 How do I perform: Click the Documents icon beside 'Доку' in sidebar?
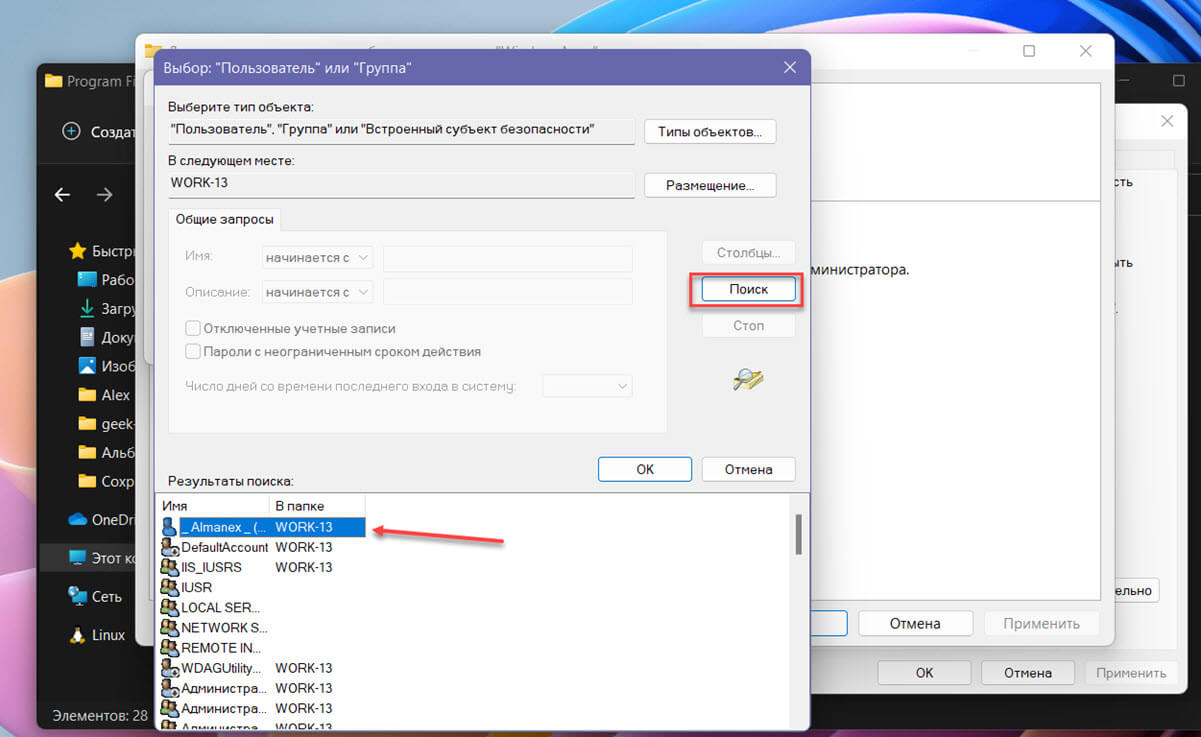pos(86,337)
